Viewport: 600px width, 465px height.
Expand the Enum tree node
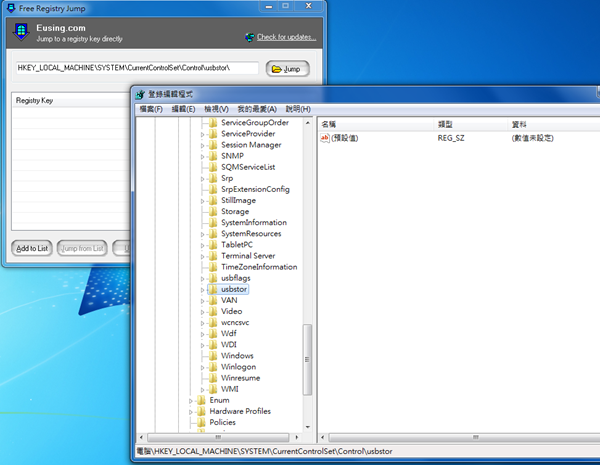point(190,400)
